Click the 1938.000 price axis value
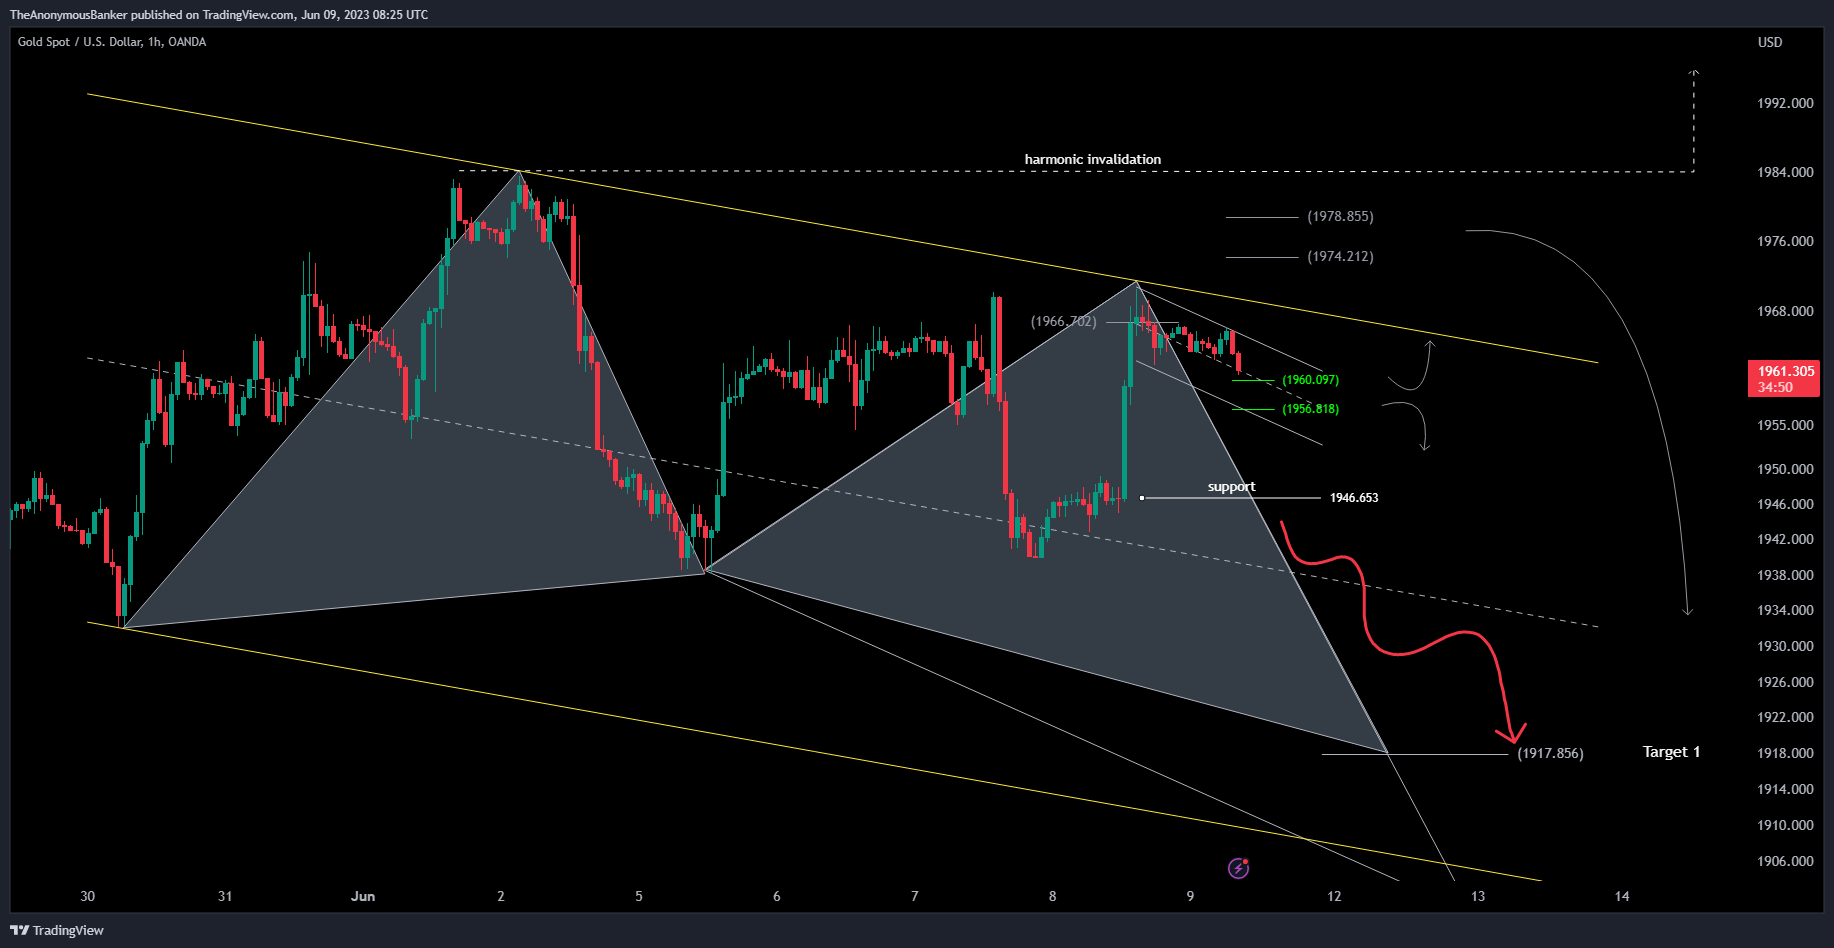 [1785, 575]
